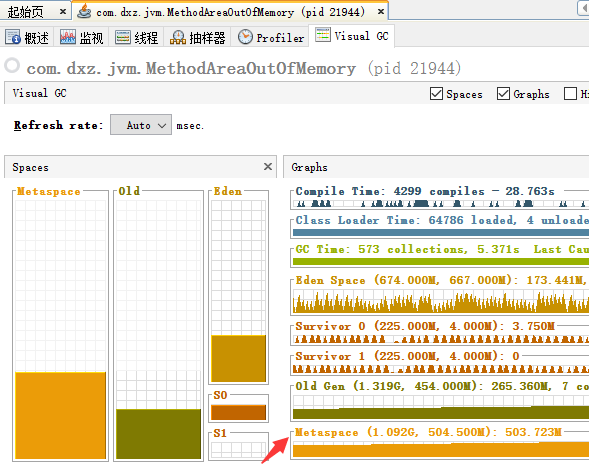Screen dimensions: 589x470
Task: Click the 概述 overview info icon
Action: [13, 37]
